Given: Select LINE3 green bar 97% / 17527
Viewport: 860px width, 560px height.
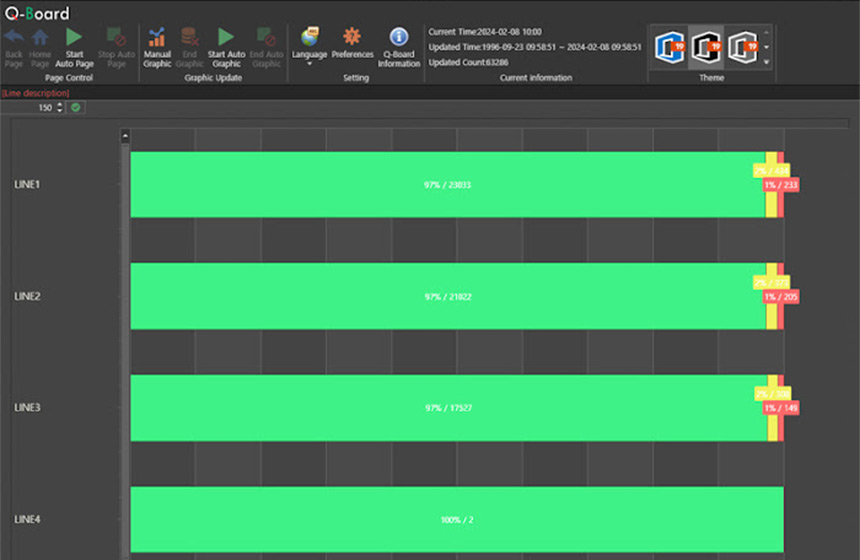Looking at the screenshot, I should tap(448, 408).
